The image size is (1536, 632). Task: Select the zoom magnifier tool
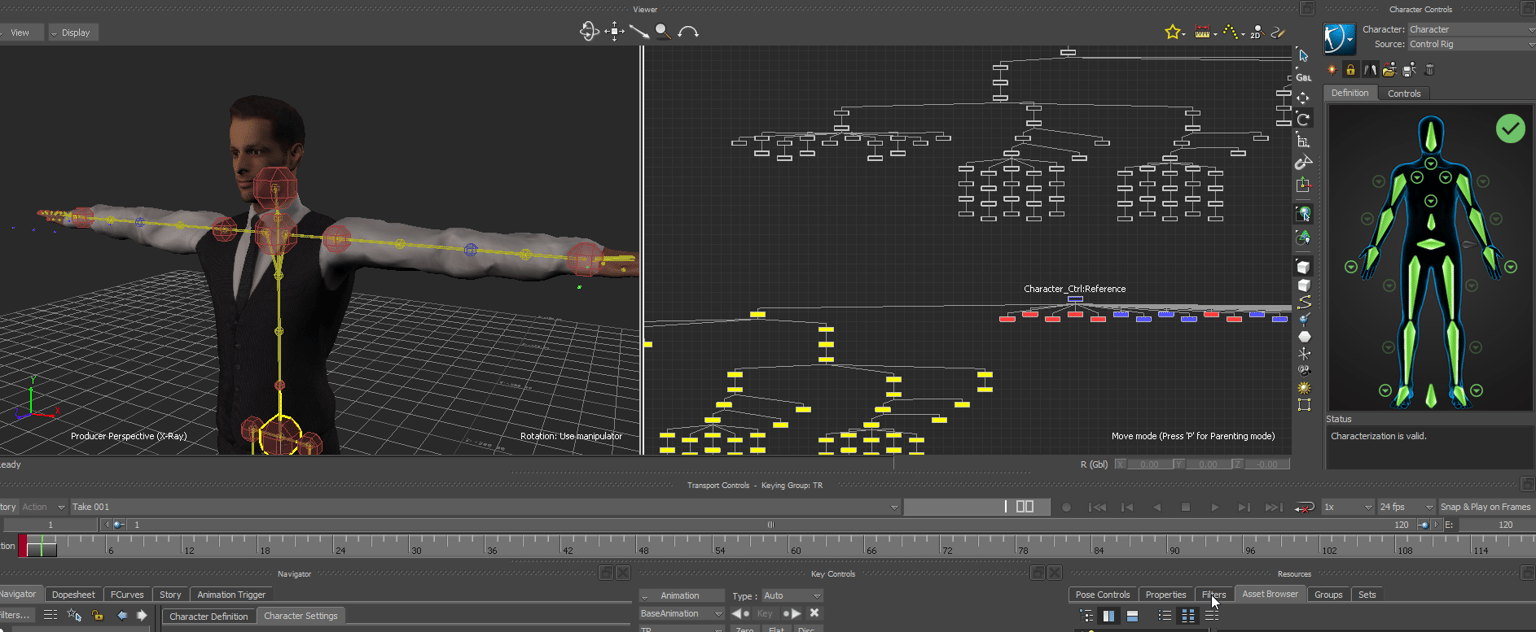click(x=662, y=32)
